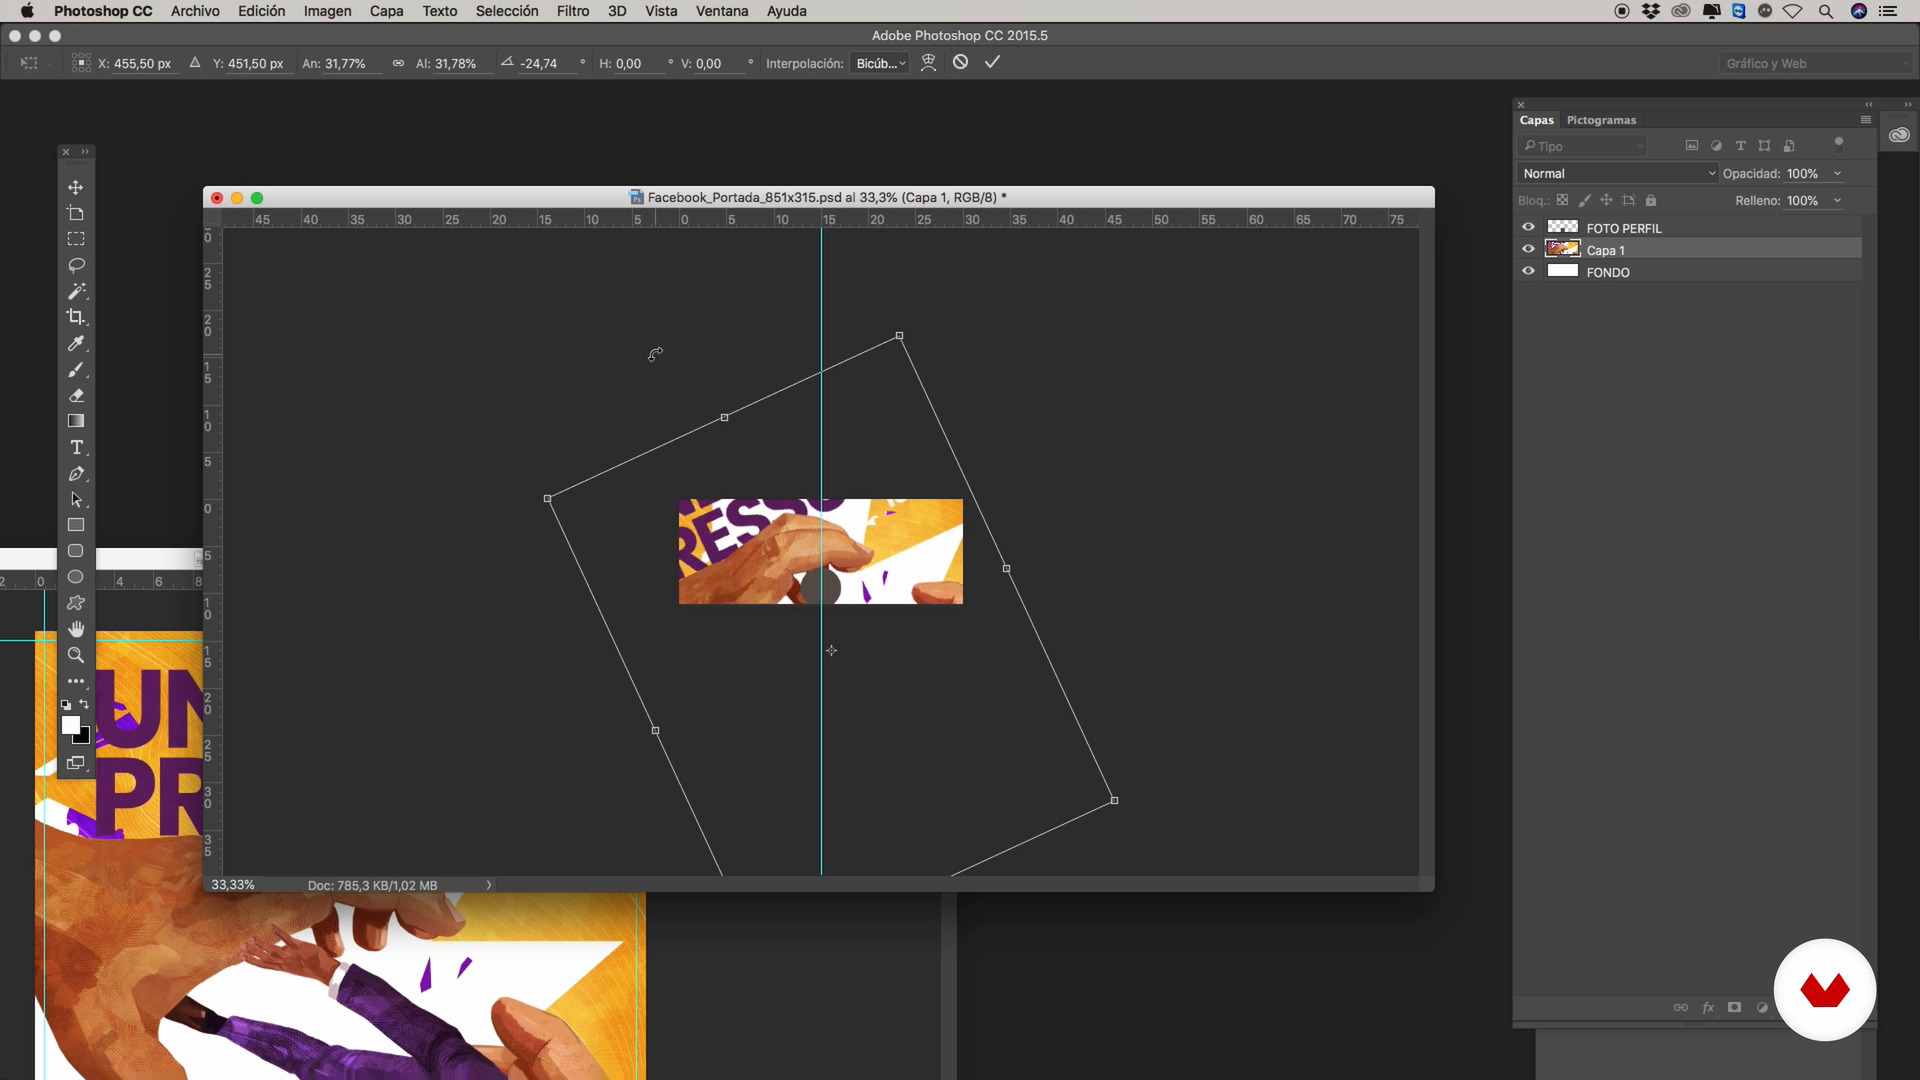Select the Eraser tool

click(x=75, y=395)
